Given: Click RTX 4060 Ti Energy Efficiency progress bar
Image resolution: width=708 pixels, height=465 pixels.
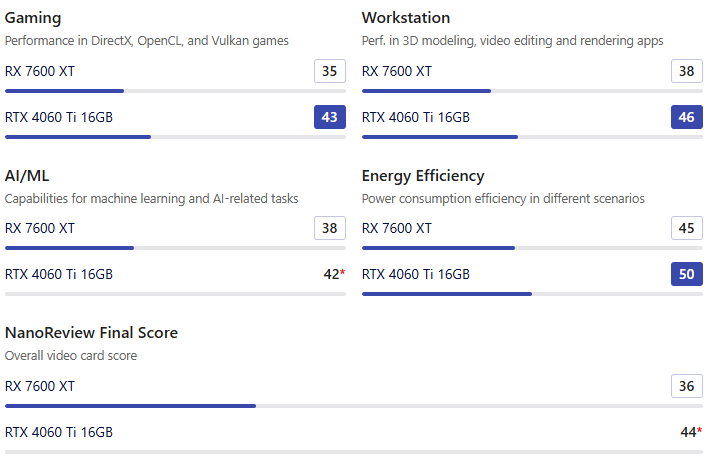Looking at the screenshot, I should tap(532, 294).
